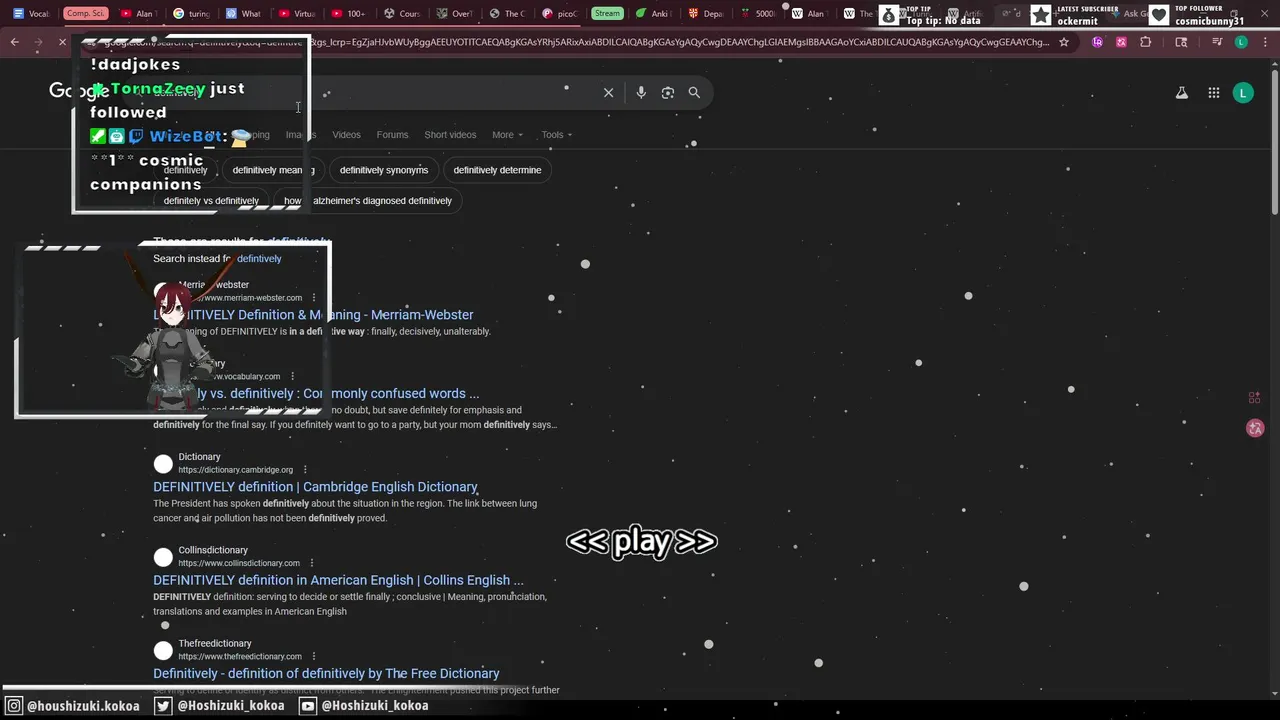Expand the Tools dropdown
The height and width of the screenshot is (720, 1280).
point(557,135)
